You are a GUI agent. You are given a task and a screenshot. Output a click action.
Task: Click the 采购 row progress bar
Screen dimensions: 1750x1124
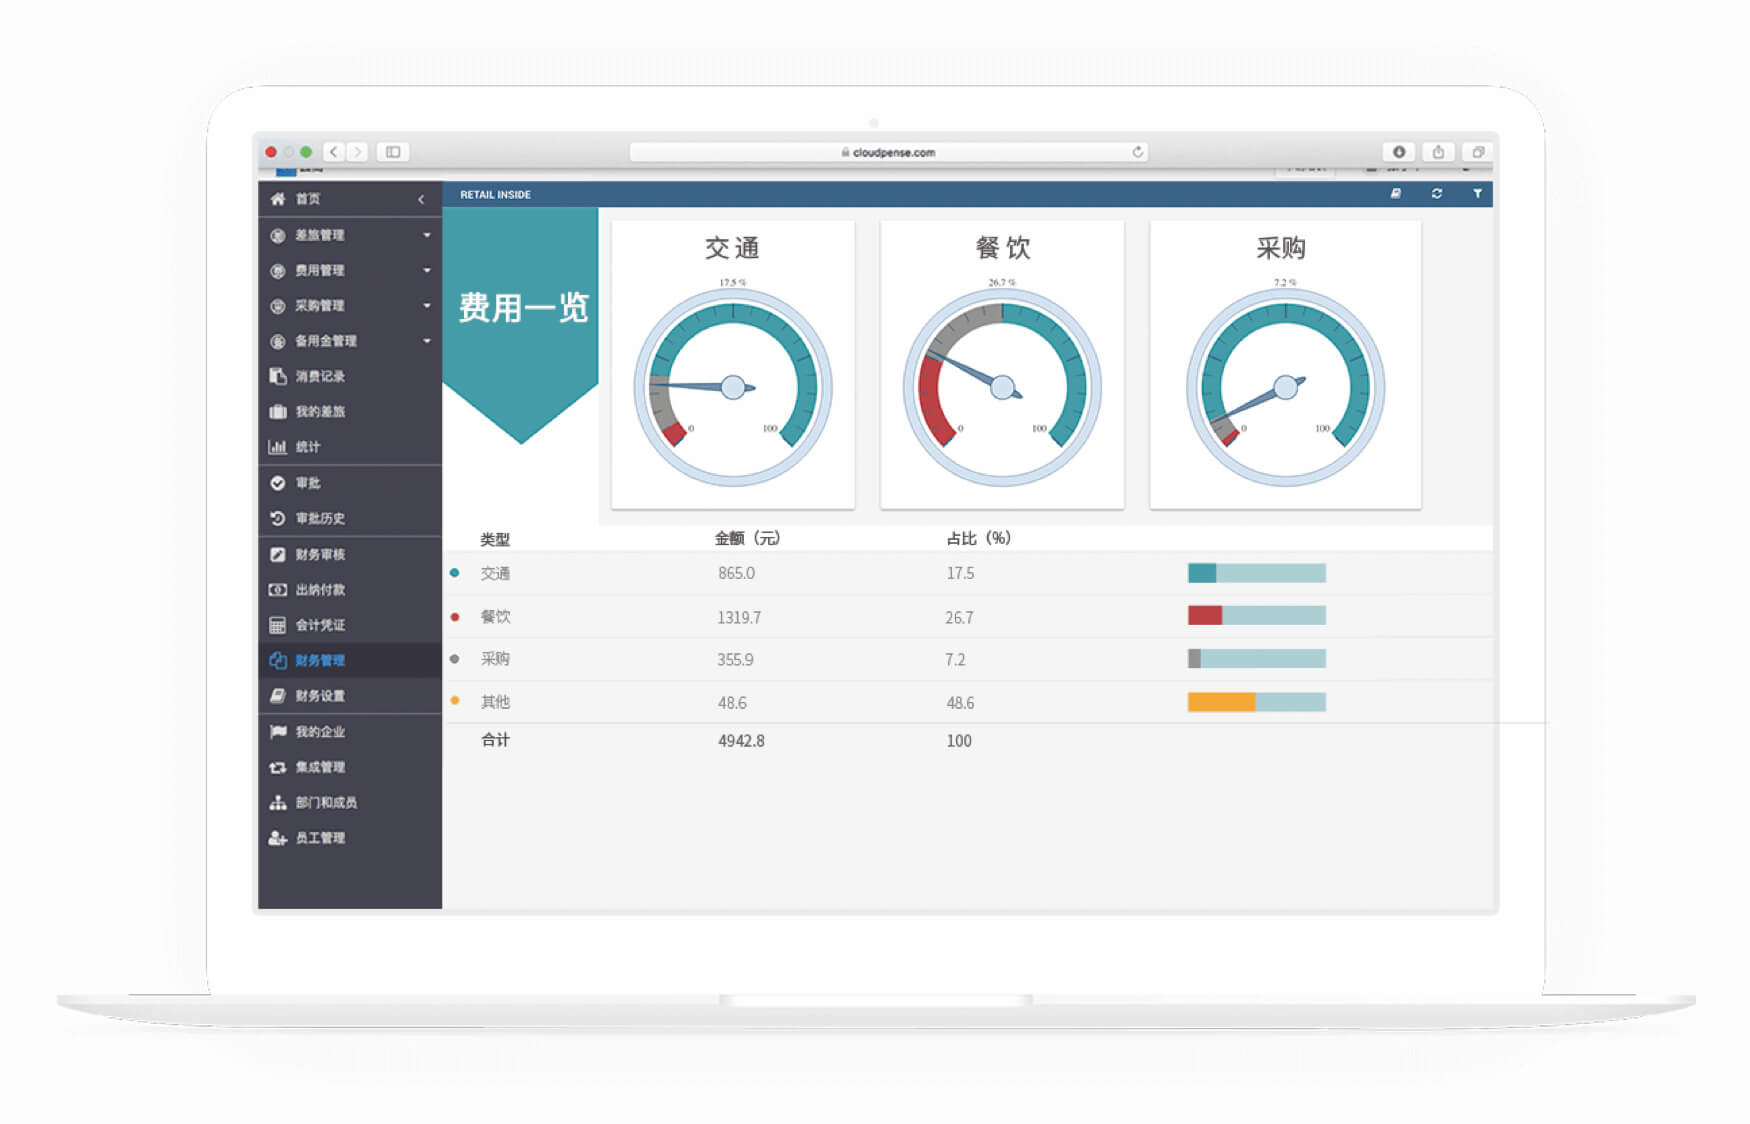1257,658
